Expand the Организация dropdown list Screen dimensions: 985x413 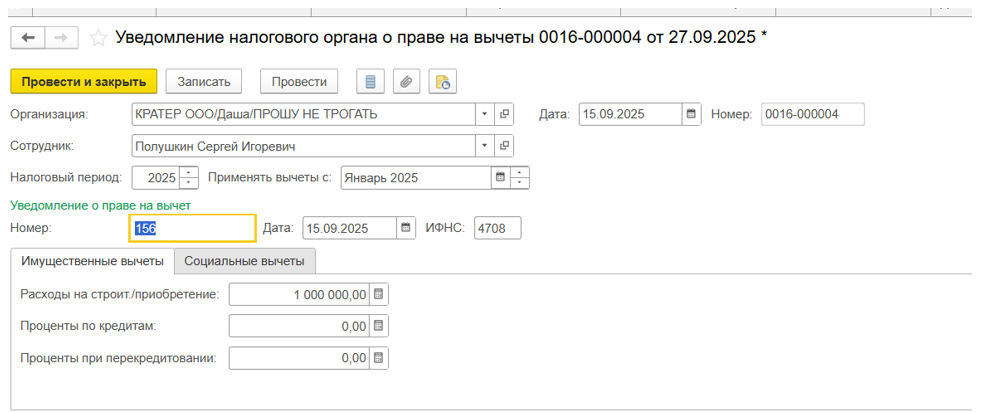pos(485,114)
